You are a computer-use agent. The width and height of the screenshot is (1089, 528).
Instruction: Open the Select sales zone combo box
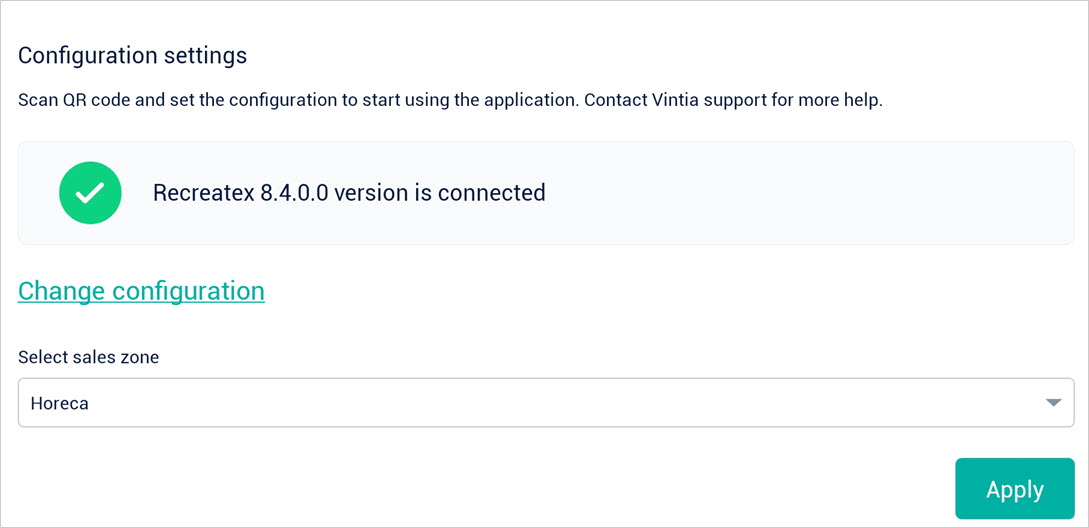[x=545, y=403]
